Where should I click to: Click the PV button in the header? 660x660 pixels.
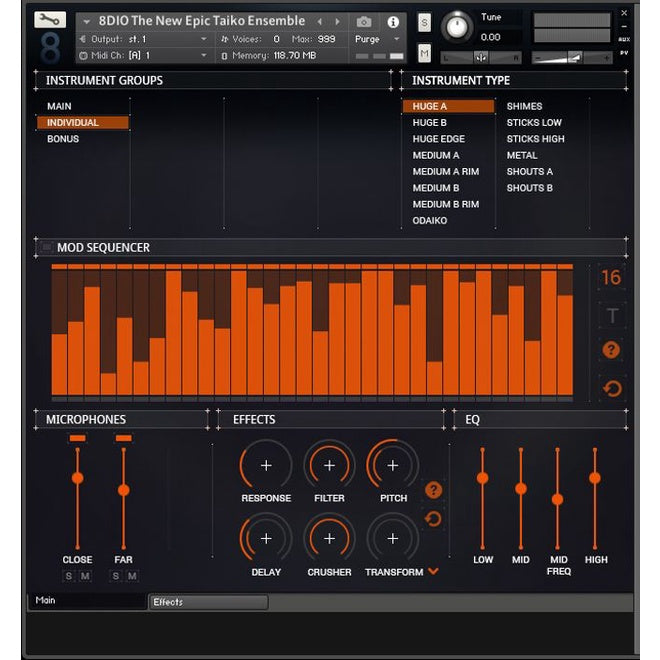[624, 53]
